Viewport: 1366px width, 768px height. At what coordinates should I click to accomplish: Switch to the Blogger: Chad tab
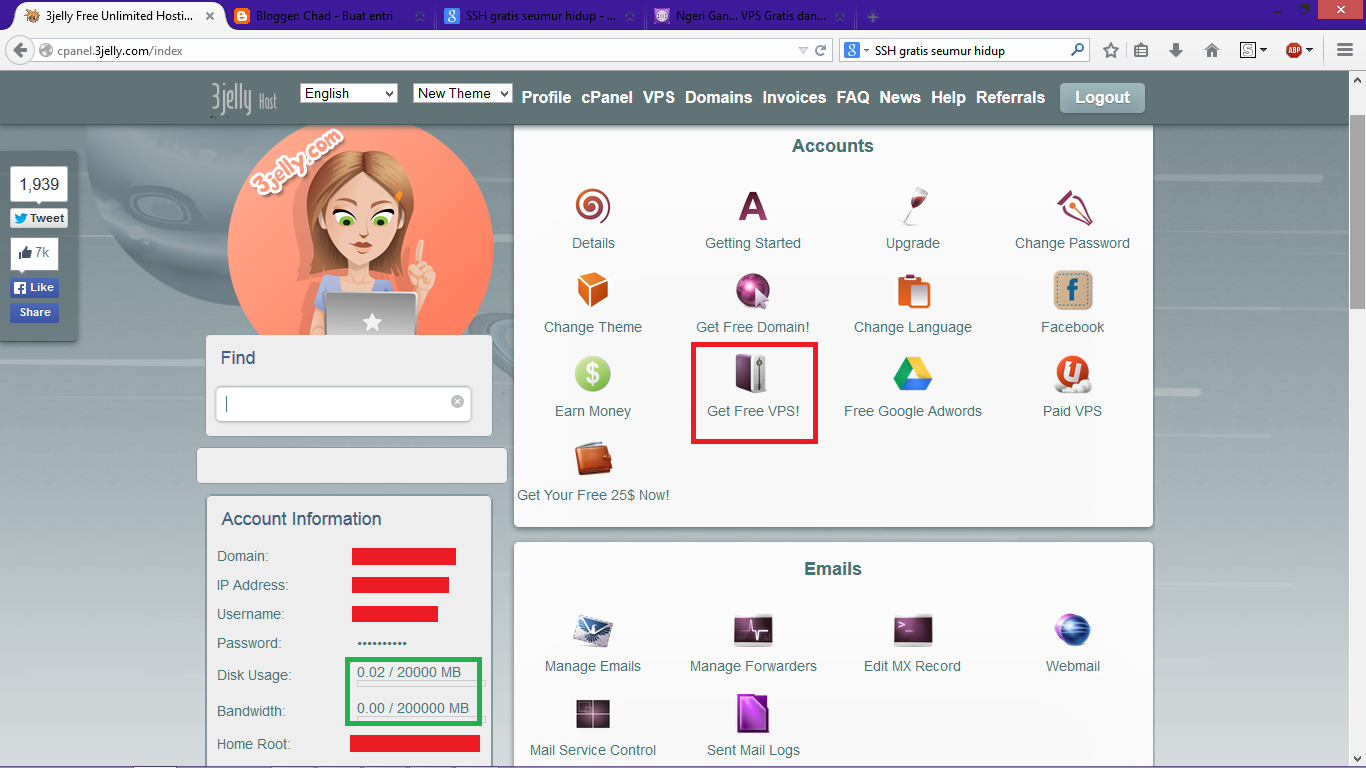point(328,16)
